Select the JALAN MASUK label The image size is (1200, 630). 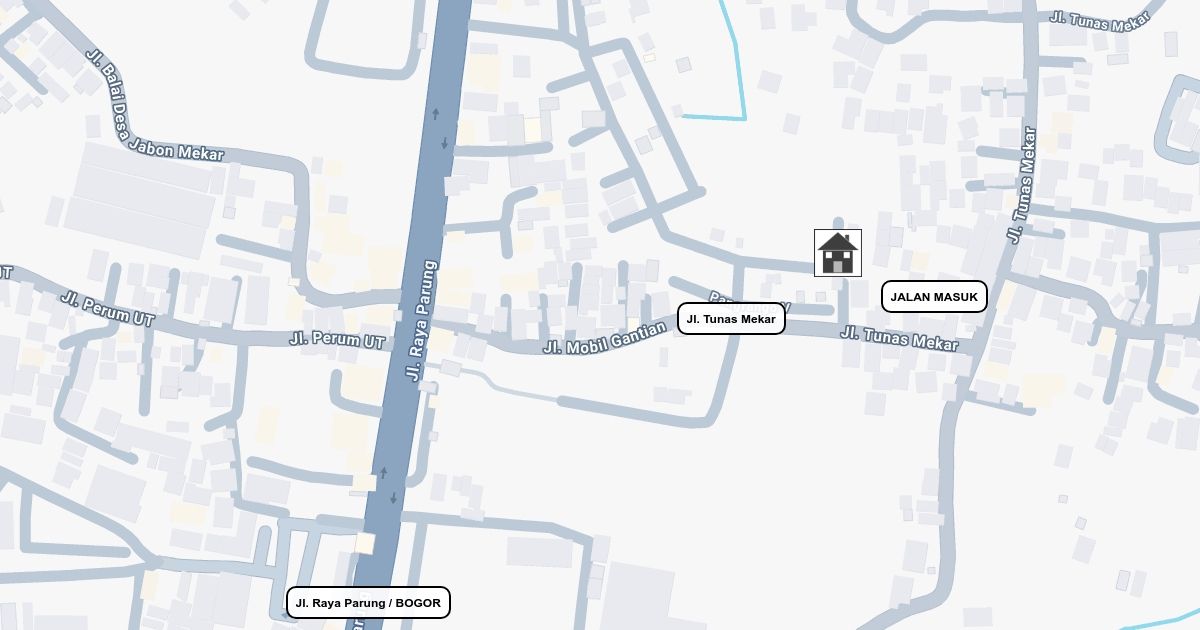click(934, 297)
